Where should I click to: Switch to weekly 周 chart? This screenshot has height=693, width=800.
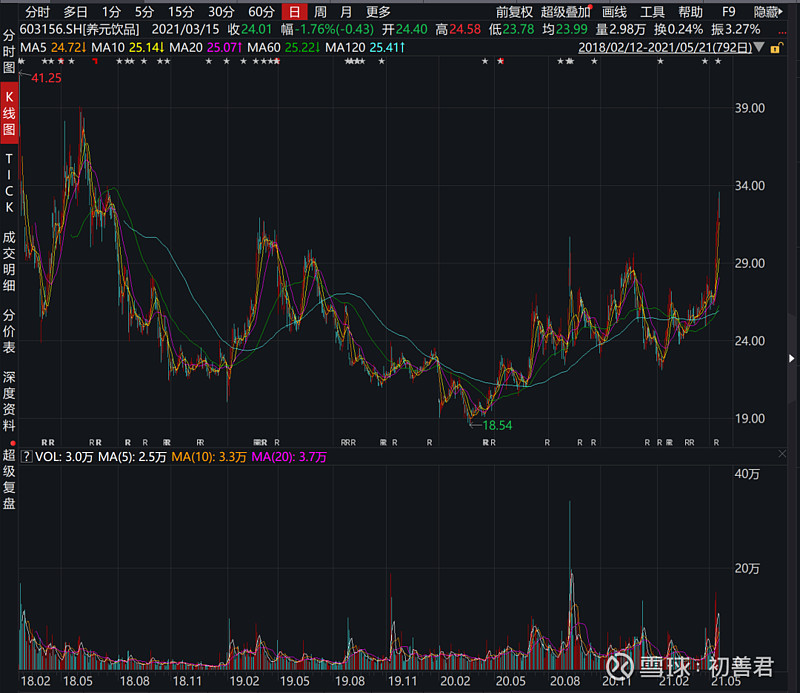click(x=320, y=12)
